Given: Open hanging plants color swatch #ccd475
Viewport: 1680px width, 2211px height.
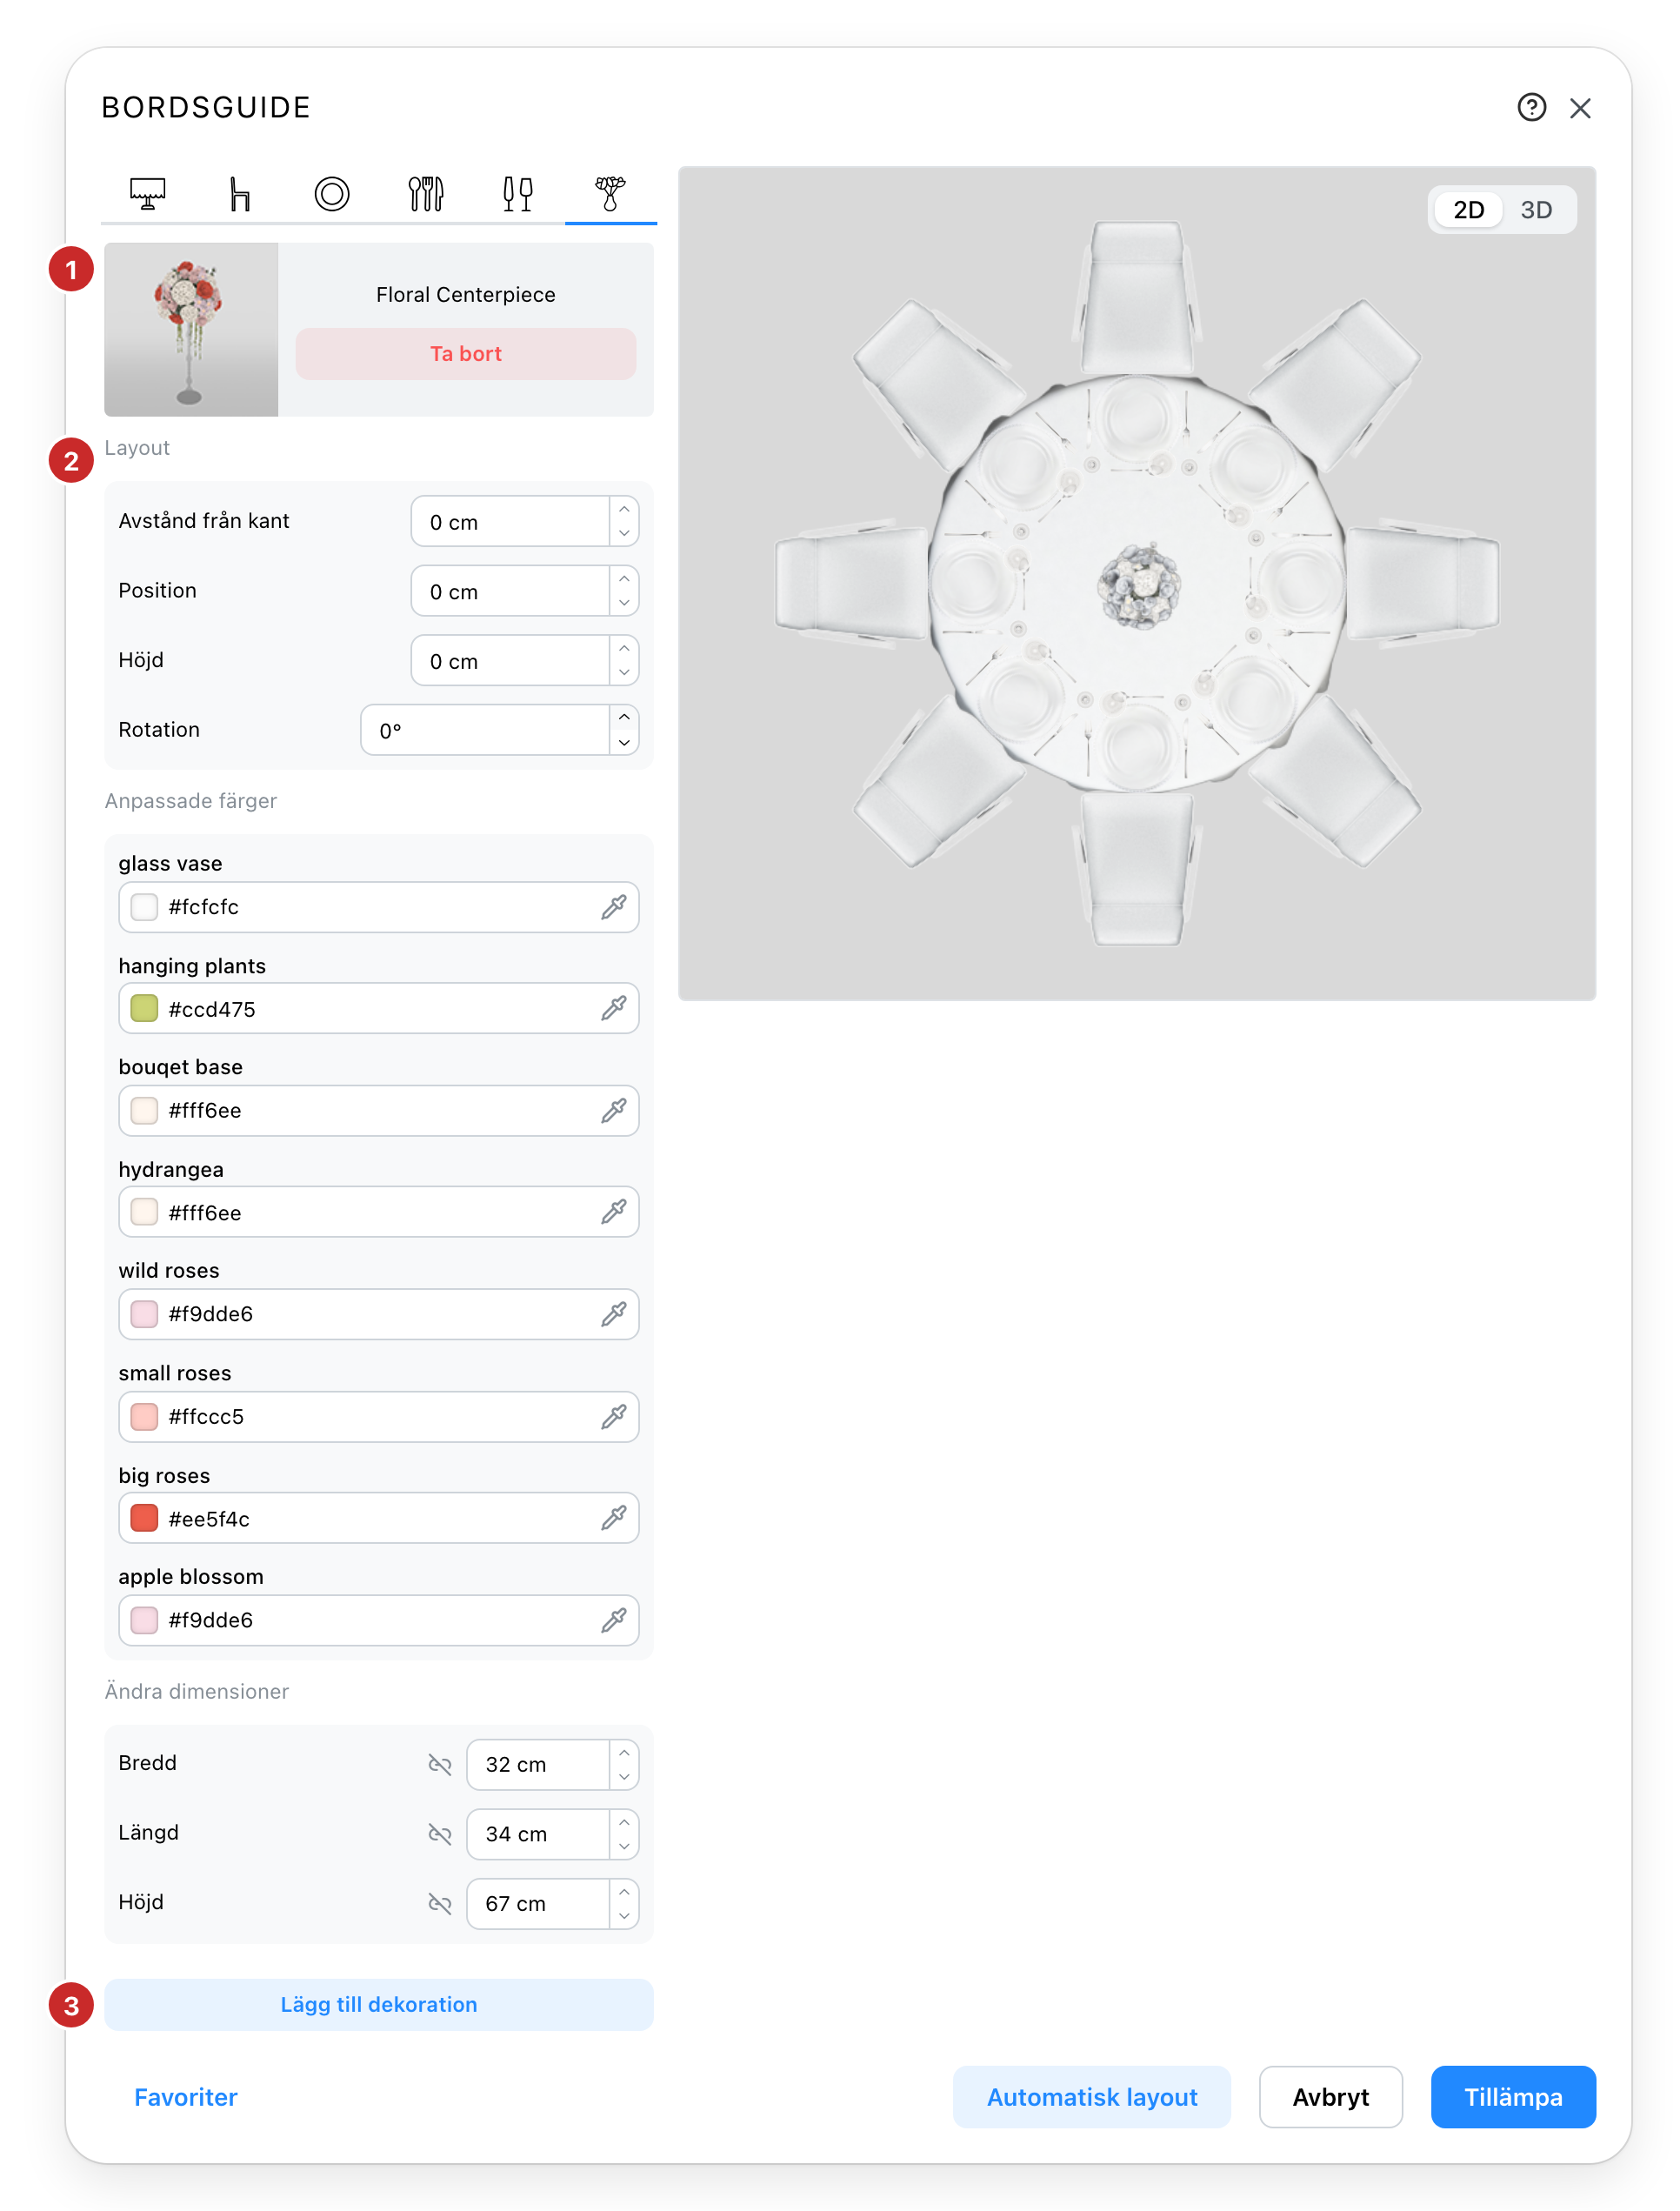Looking at the screenshot, I should click(145, 1008).
